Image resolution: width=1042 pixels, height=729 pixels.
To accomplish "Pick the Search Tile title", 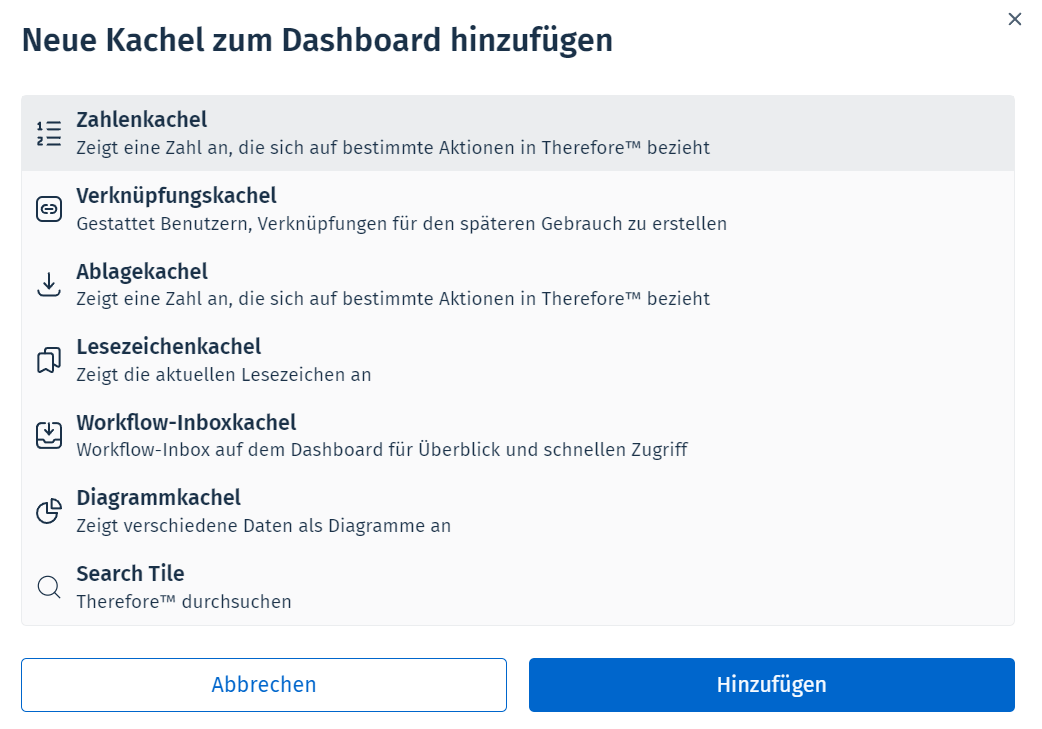I will [130, 573].
